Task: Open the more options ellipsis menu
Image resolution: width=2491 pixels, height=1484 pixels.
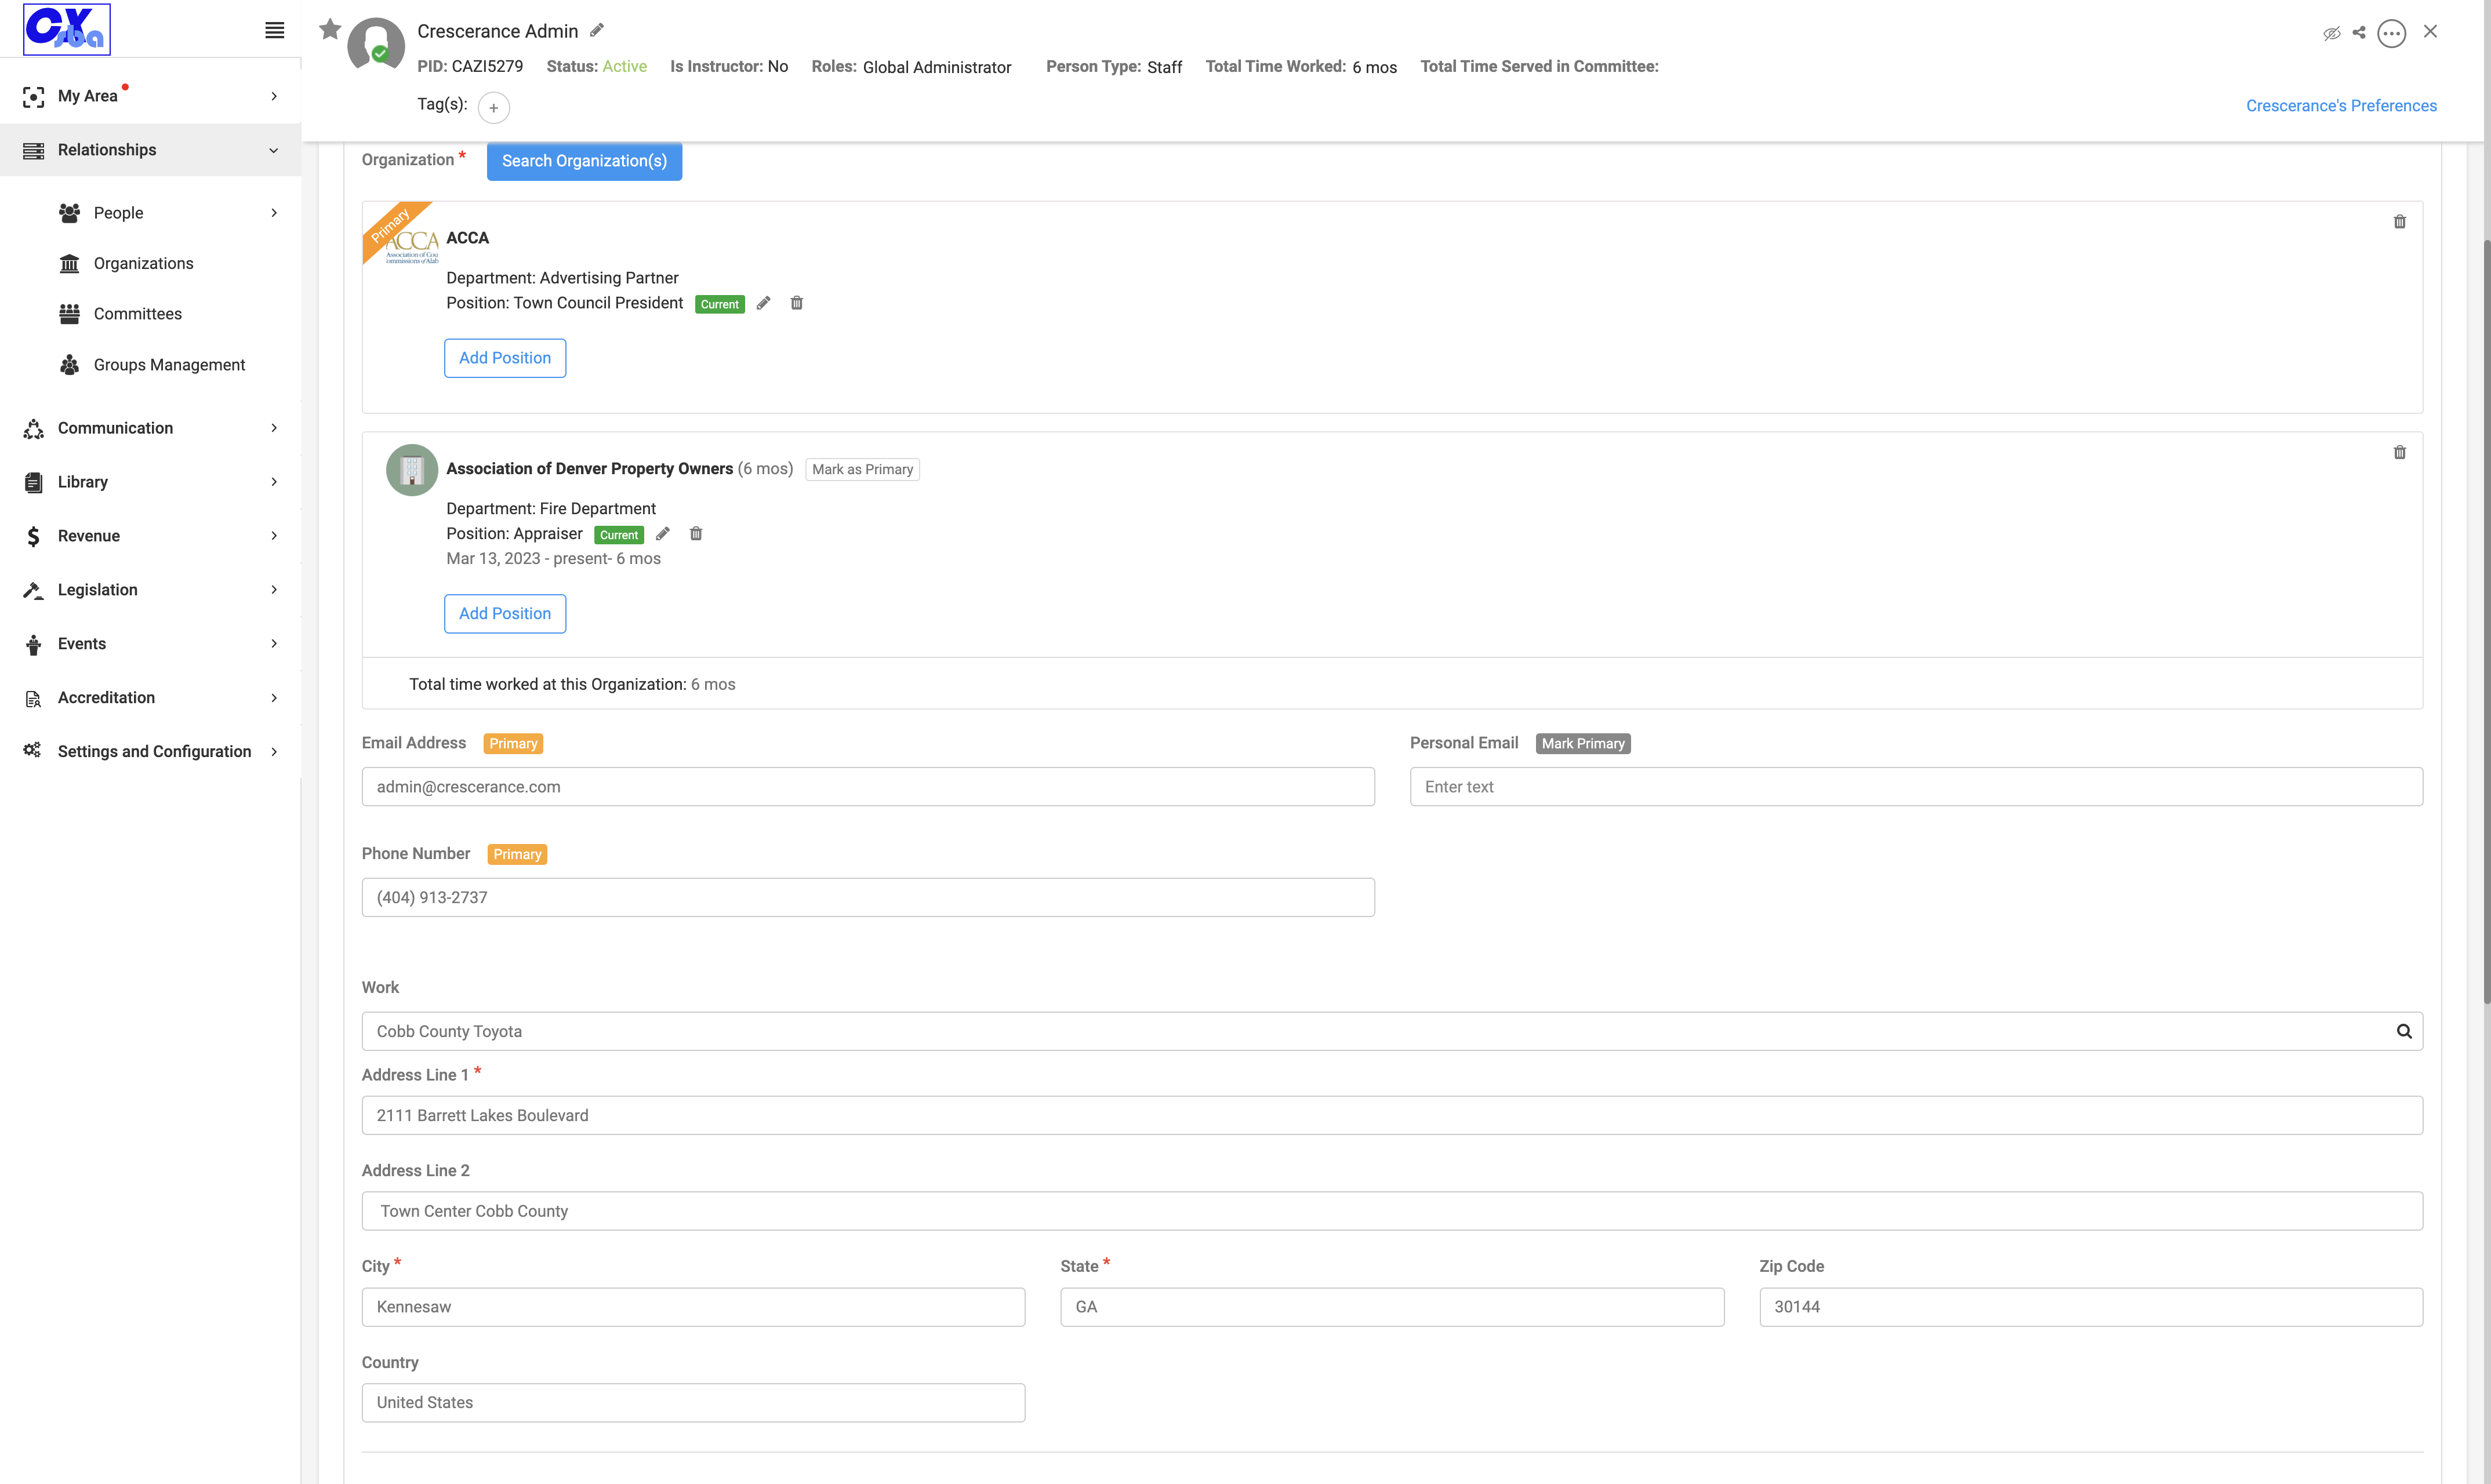Action: (x=2391, y=33)
